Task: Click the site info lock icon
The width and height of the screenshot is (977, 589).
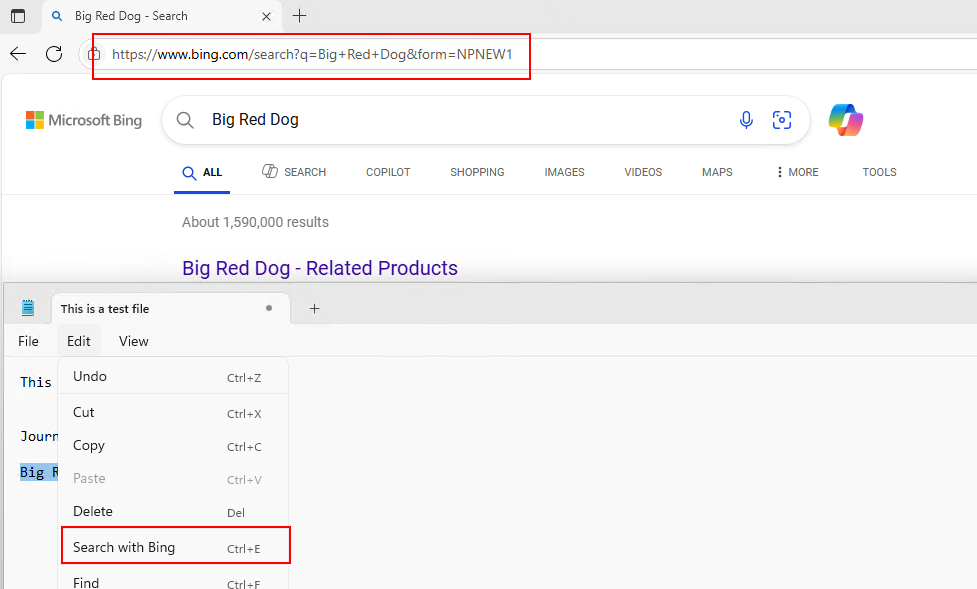Action: point(94,54)
